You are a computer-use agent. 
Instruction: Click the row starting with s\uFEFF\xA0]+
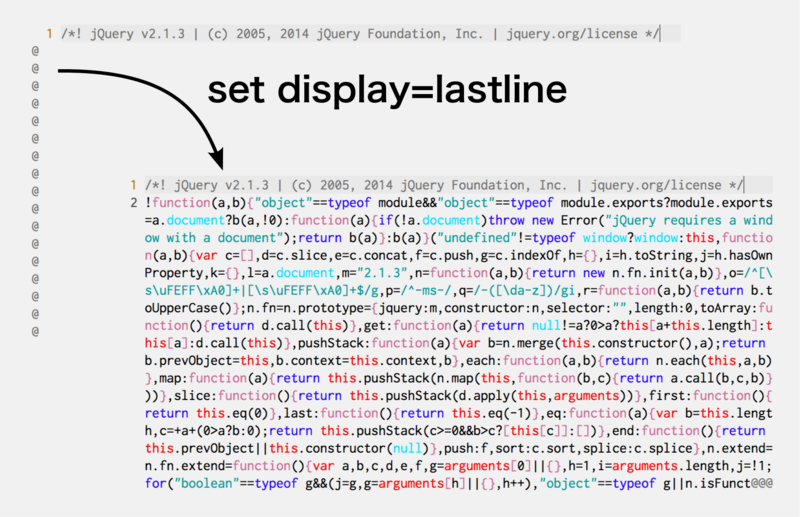[458, 290]
